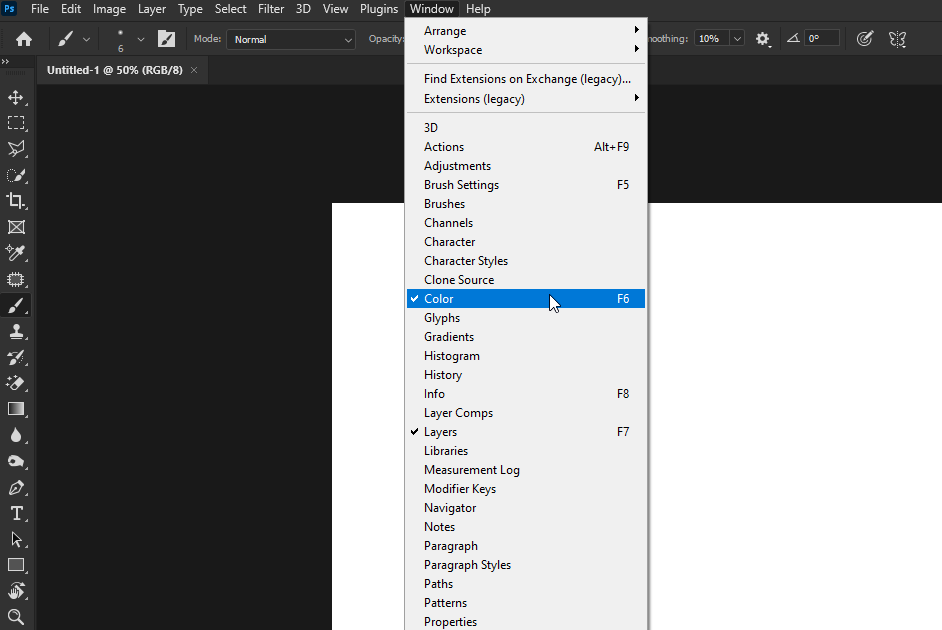Select the Pen tool
This screenshot has width=942, height=630.
[x=16, y=488]
